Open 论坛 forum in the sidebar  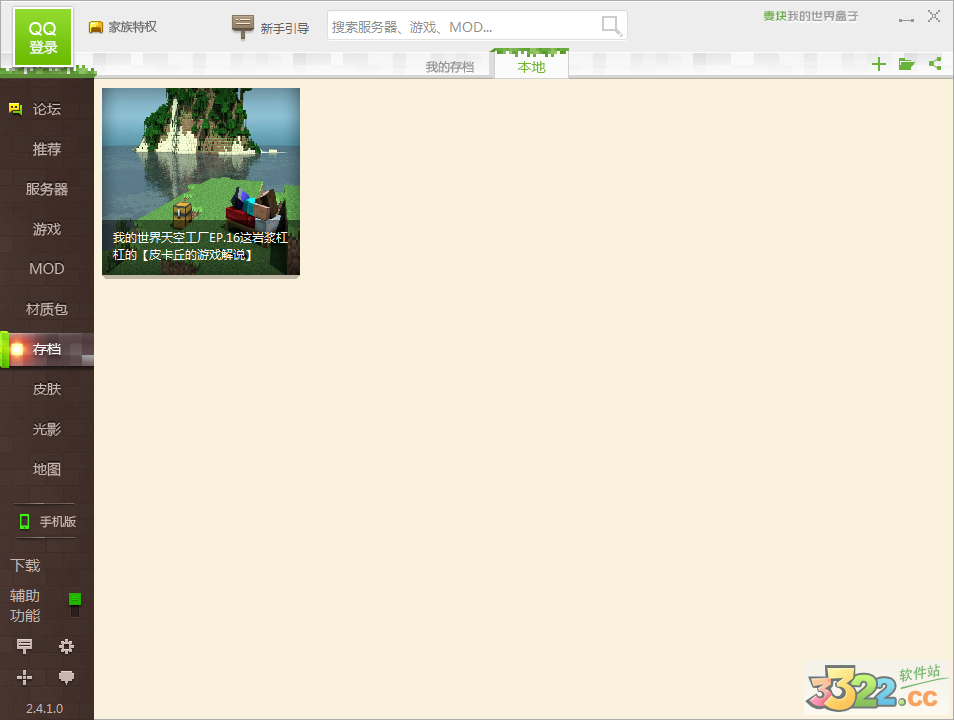[47, 109]
